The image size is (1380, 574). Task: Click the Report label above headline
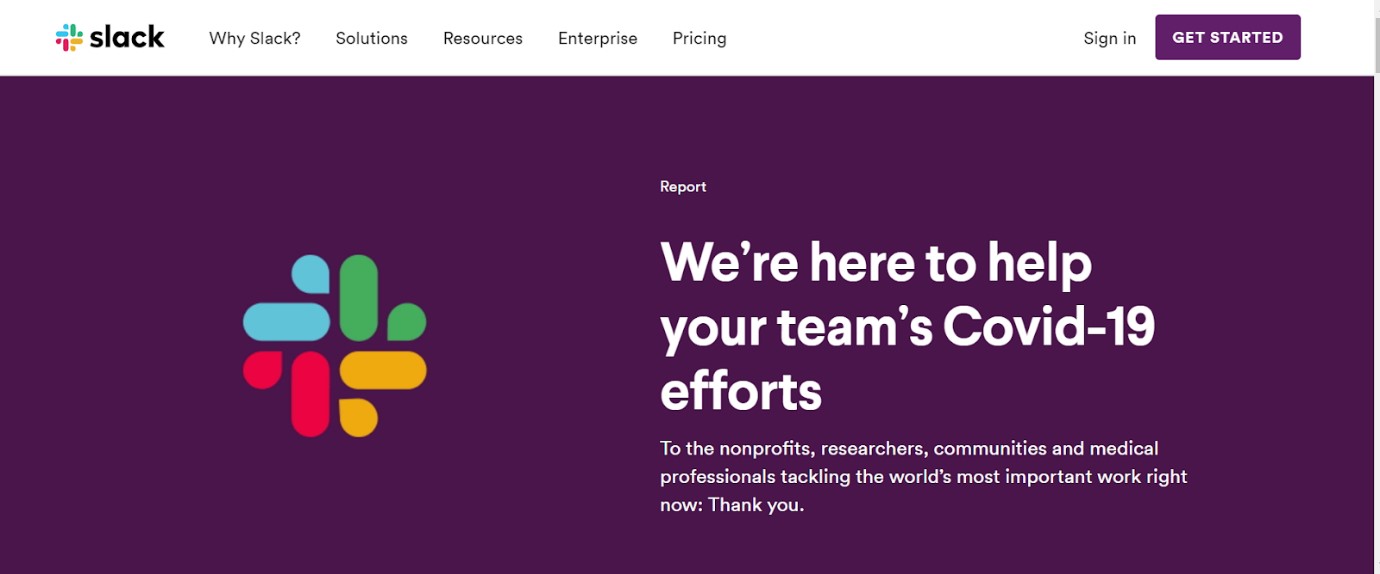[683, 187]
